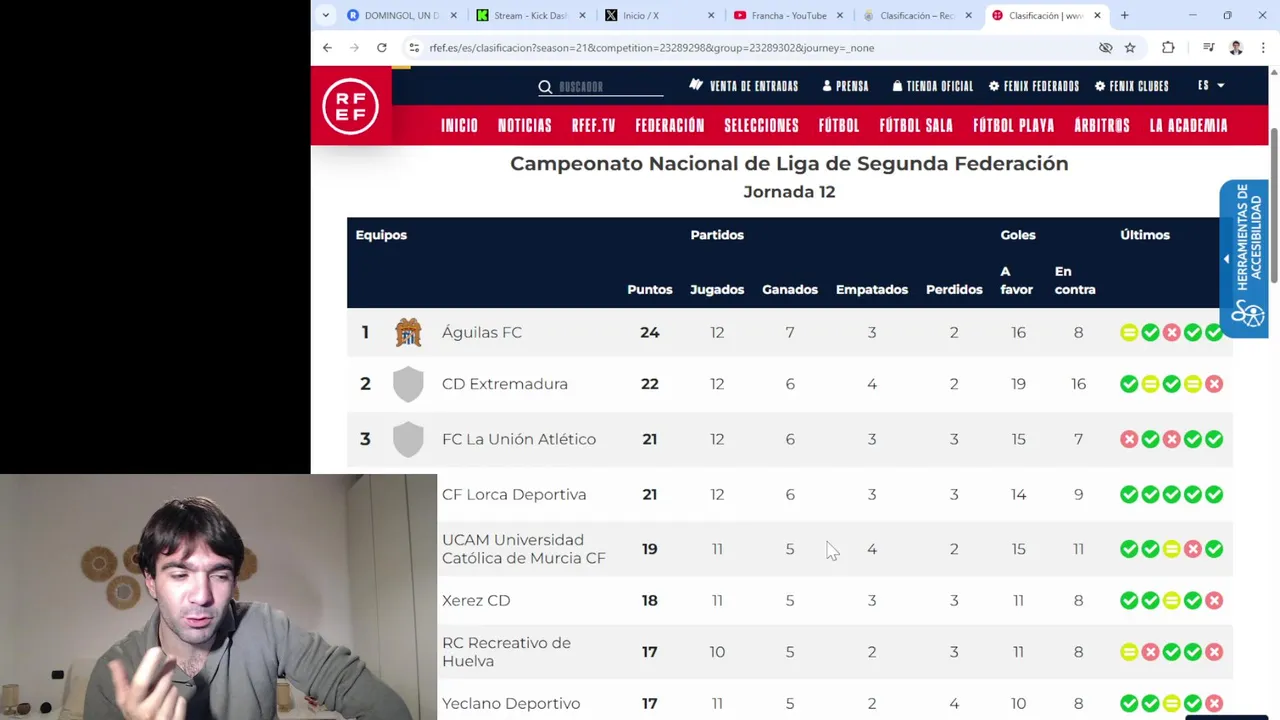Click FC La Unión Atlético first loss icon
This screenshot has height=720, width=1280.
coord(1129,439)
